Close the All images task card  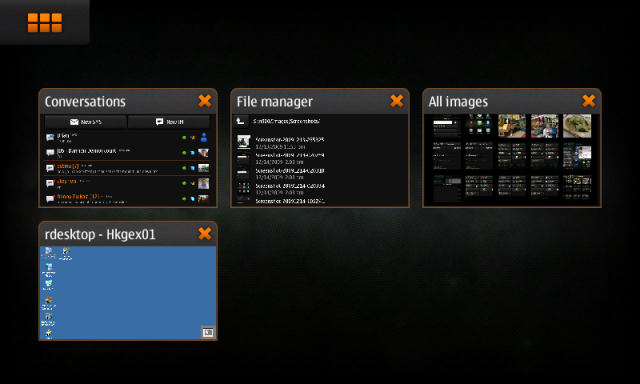tap(588, 101)
